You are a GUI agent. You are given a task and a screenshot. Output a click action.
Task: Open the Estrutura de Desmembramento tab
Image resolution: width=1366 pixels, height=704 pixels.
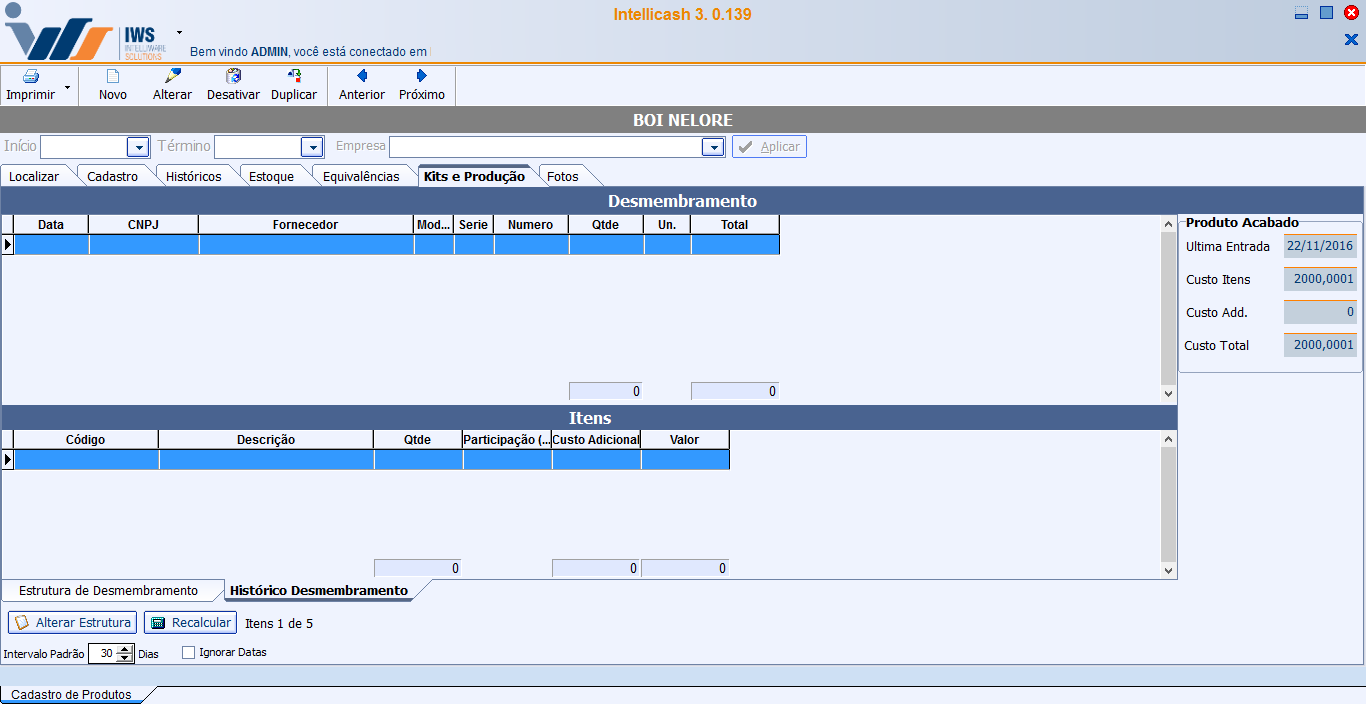(x=108, y=591)
